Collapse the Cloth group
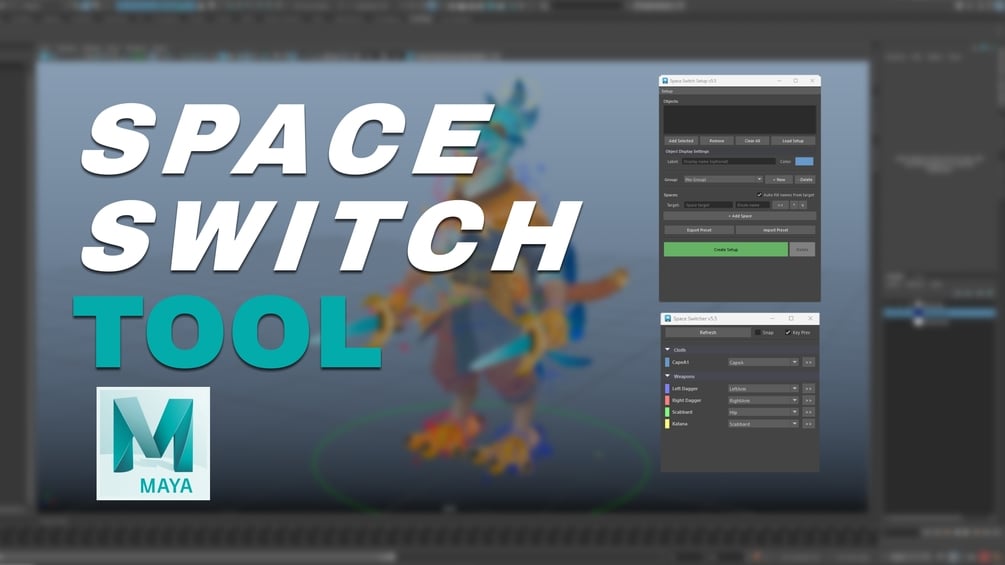This screenshot has width=1005, height=565. pos(667,350)
